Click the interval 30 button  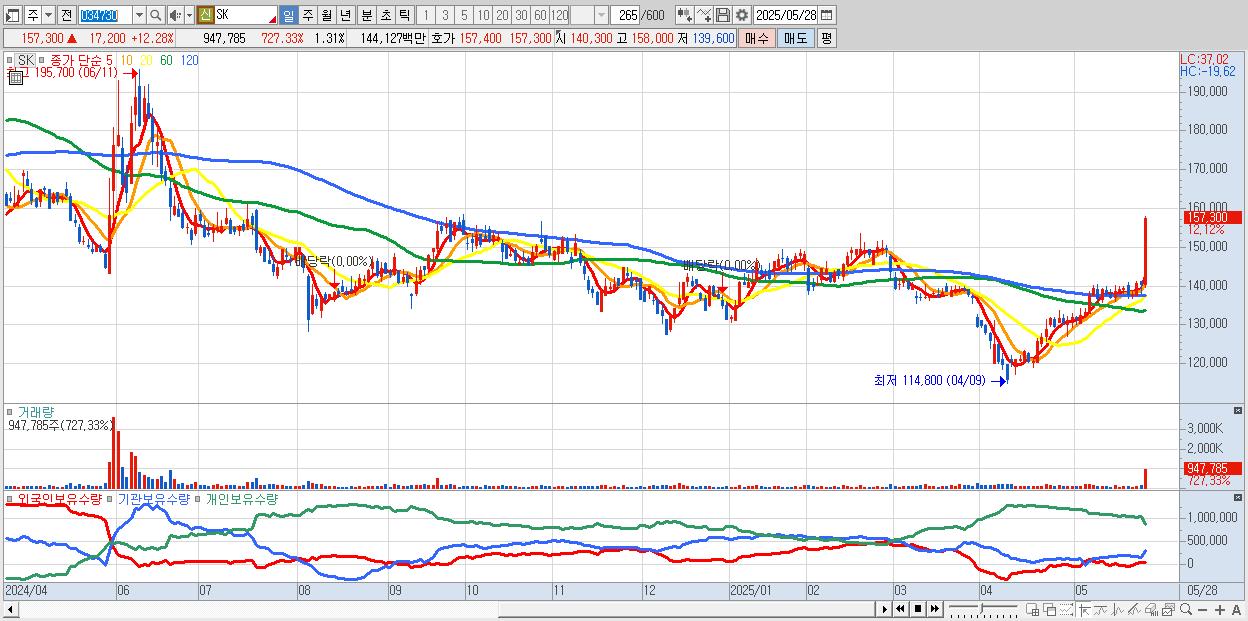click(521, 15)
